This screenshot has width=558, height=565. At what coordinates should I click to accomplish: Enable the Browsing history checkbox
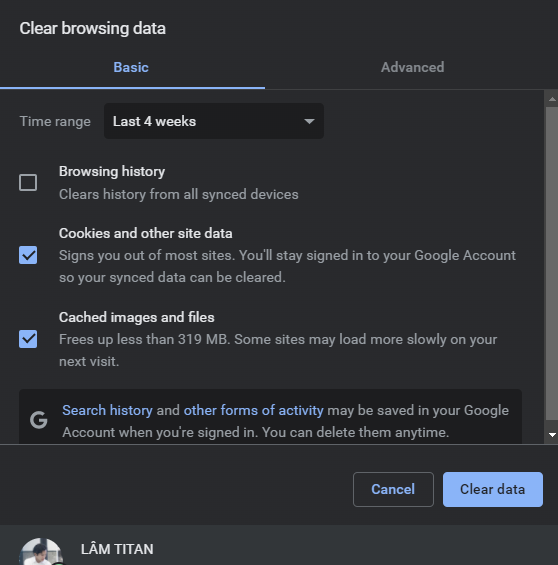(x=28, y=183)
